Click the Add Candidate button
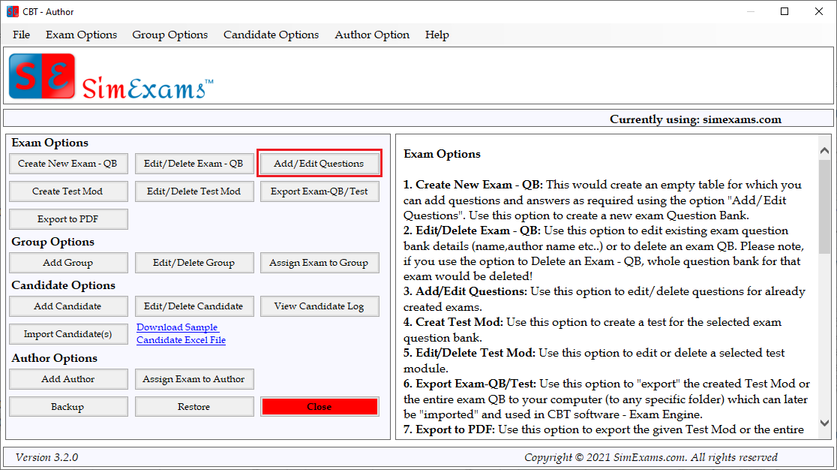837x470 pixels. (x=68, y=307)
